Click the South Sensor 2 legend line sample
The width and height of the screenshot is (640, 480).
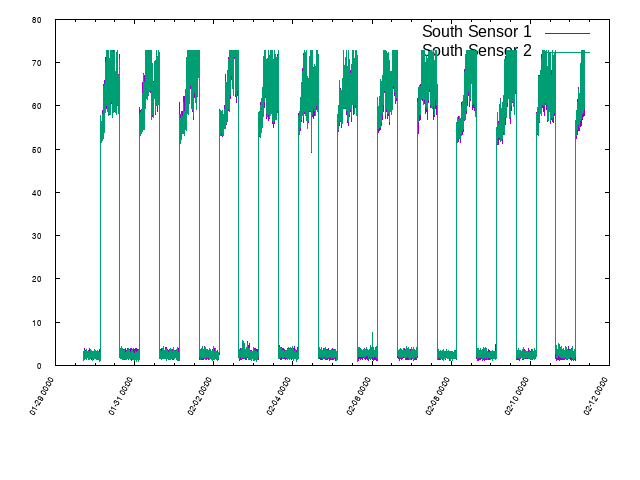click(x=567, y=52)
